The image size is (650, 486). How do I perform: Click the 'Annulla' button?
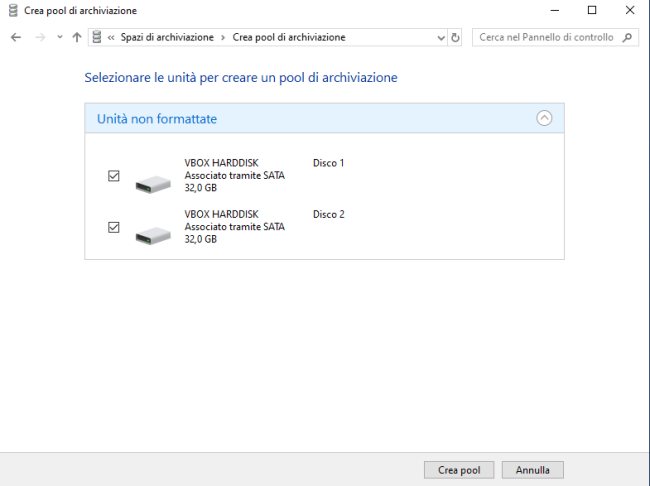click(533, 470)
